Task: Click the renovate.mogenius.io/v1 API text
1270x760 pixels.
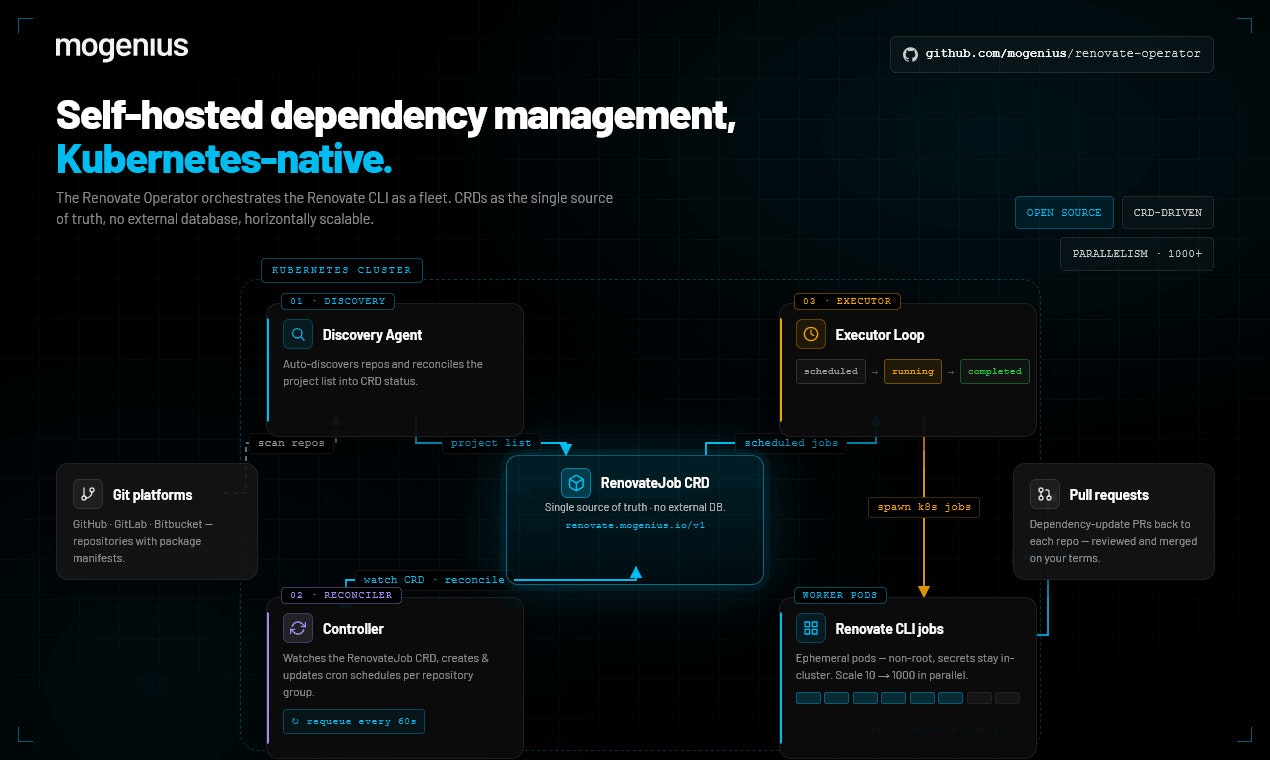Action: (x=635, y=525)
